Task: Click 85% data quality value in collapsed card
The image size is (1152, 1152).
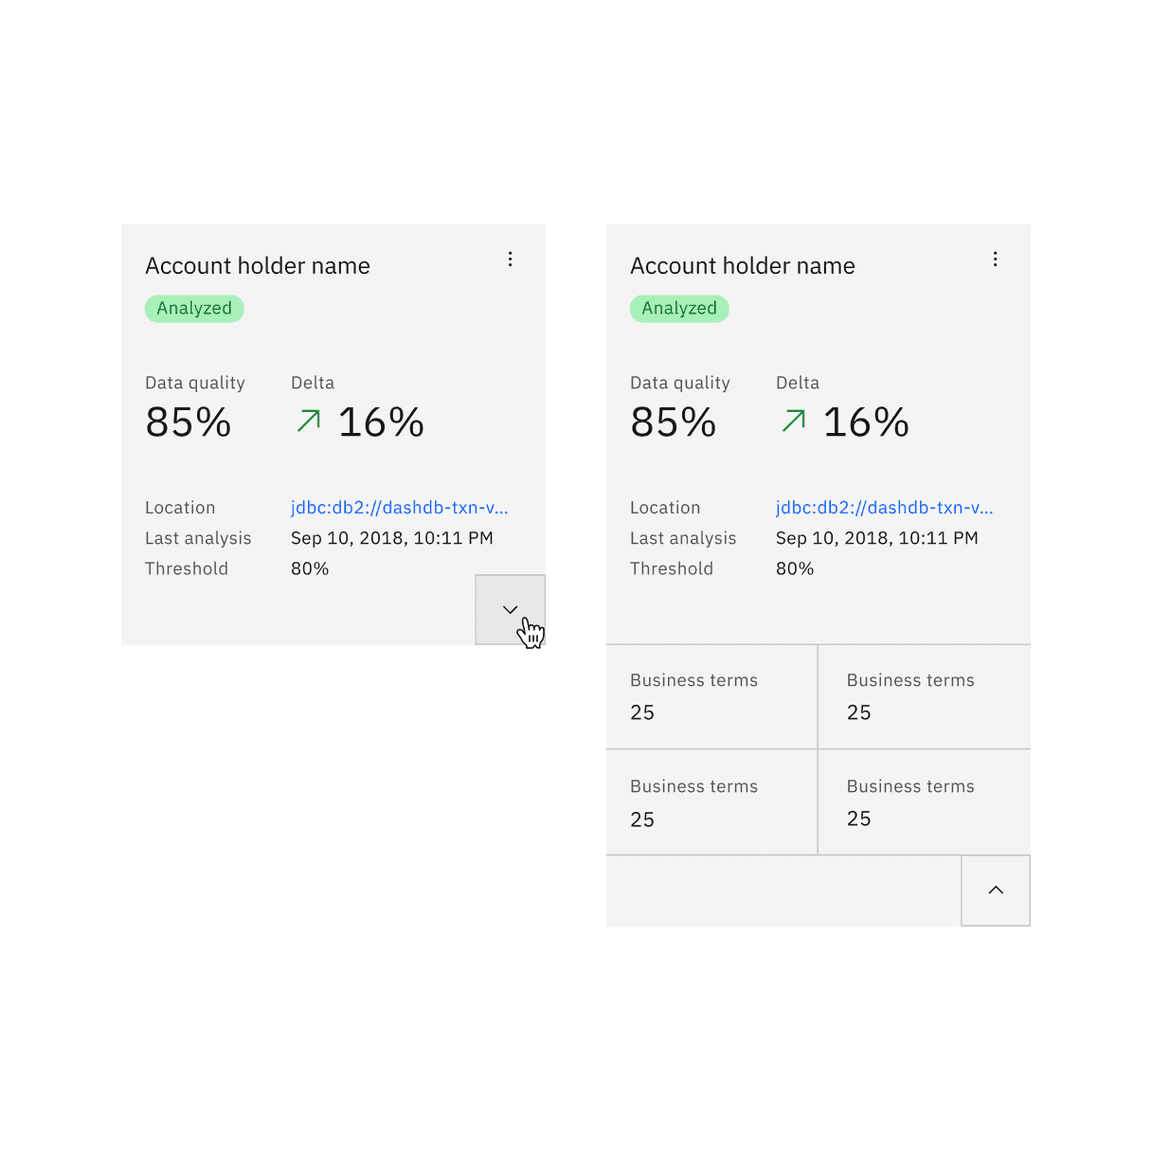Action: tap(188, 422)
